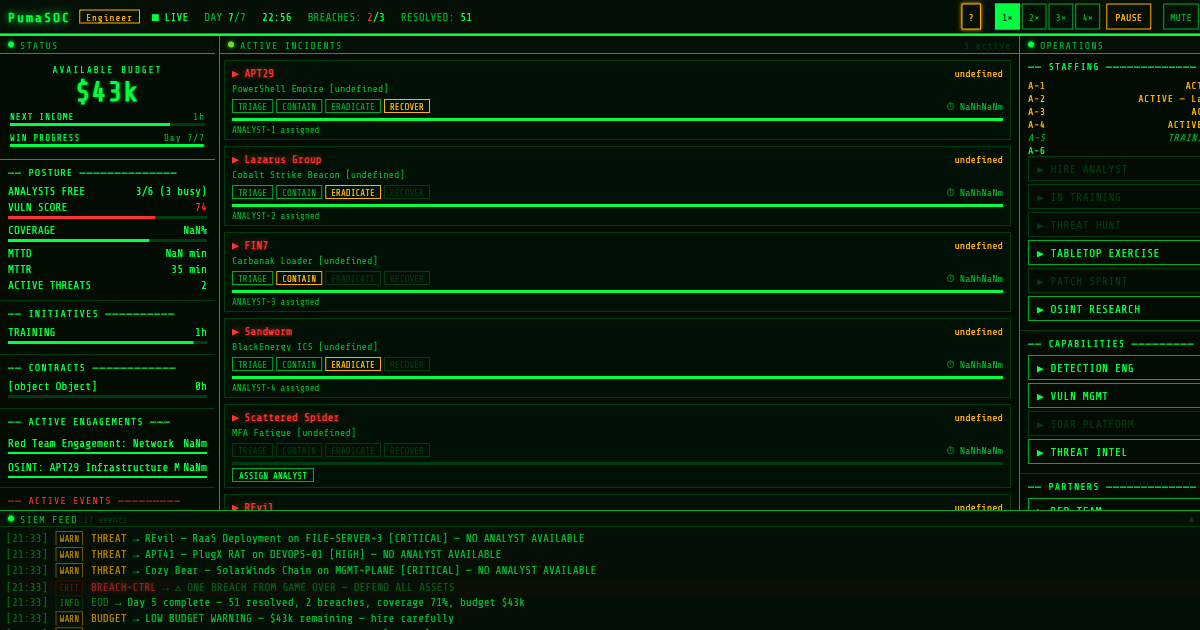Click the green dot beside OPERATIONS header

[1031, 45]
